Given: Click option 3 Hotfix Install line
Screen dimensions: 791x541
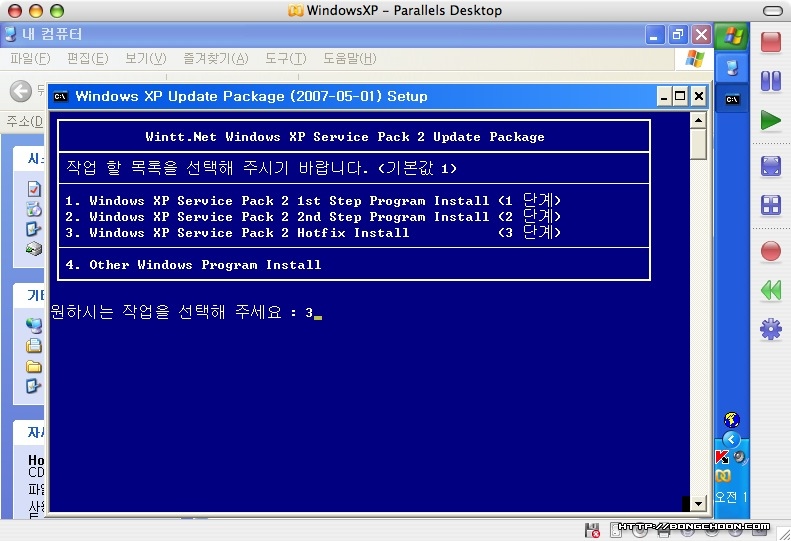Looking at the screenshot, I should (x=313, y=233).
